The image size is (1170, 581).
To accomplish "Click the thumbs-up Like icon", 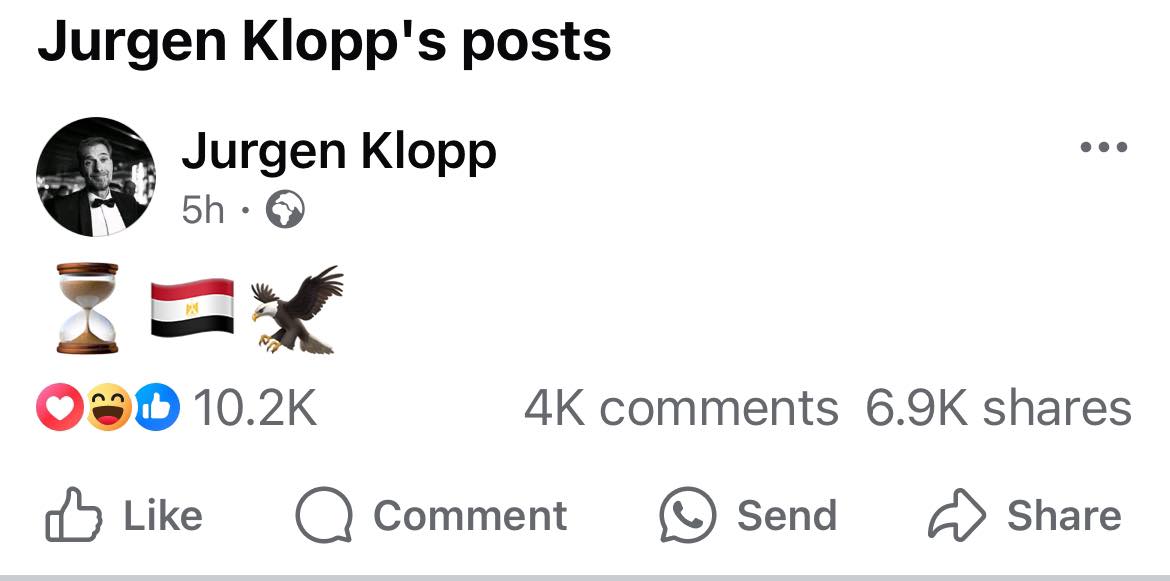I will pos(74,516).
